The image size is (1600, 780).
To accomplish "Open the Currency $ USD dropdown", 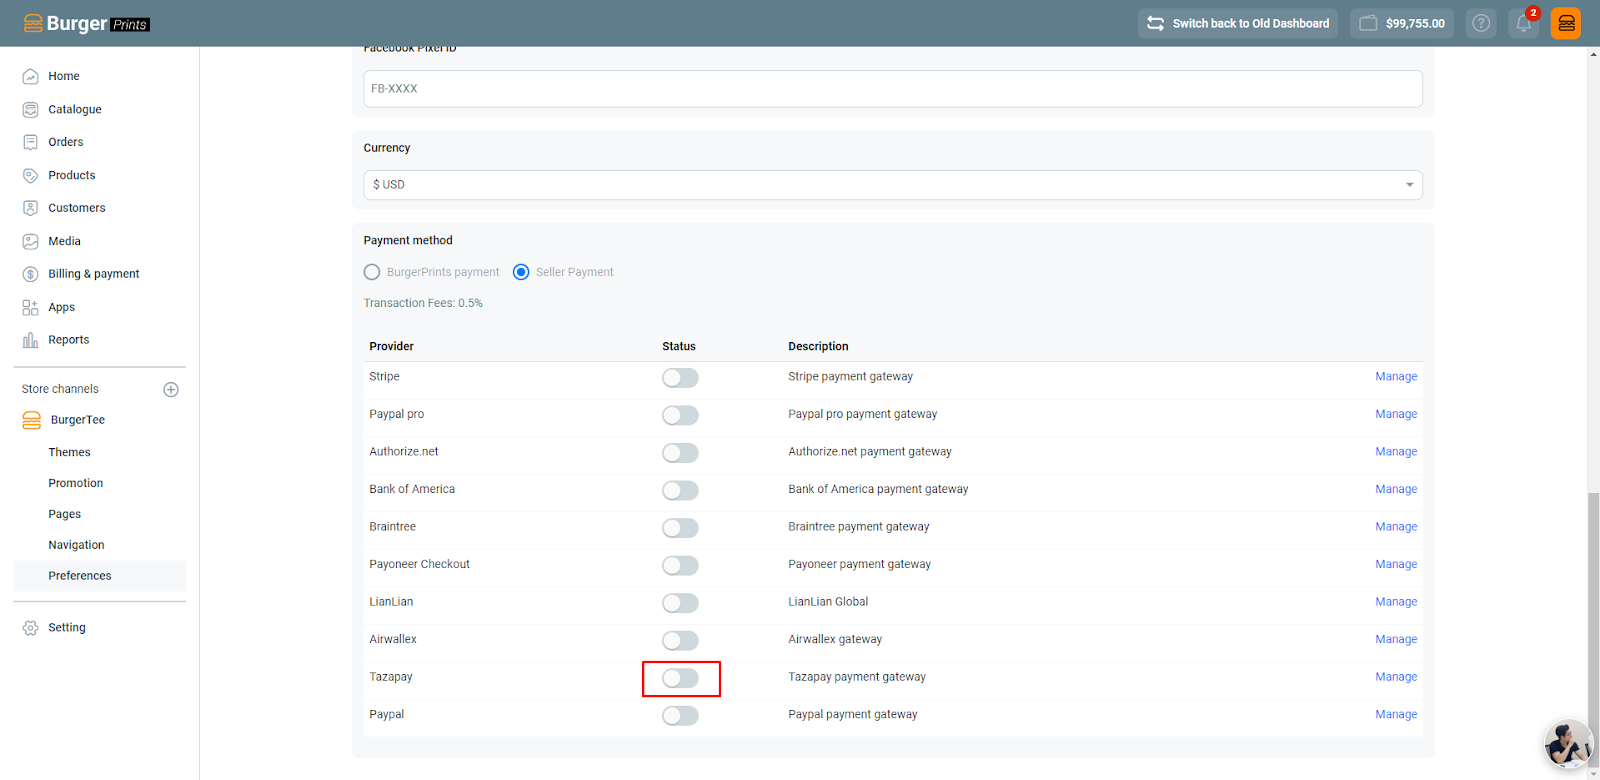I will tap(893, 185).
